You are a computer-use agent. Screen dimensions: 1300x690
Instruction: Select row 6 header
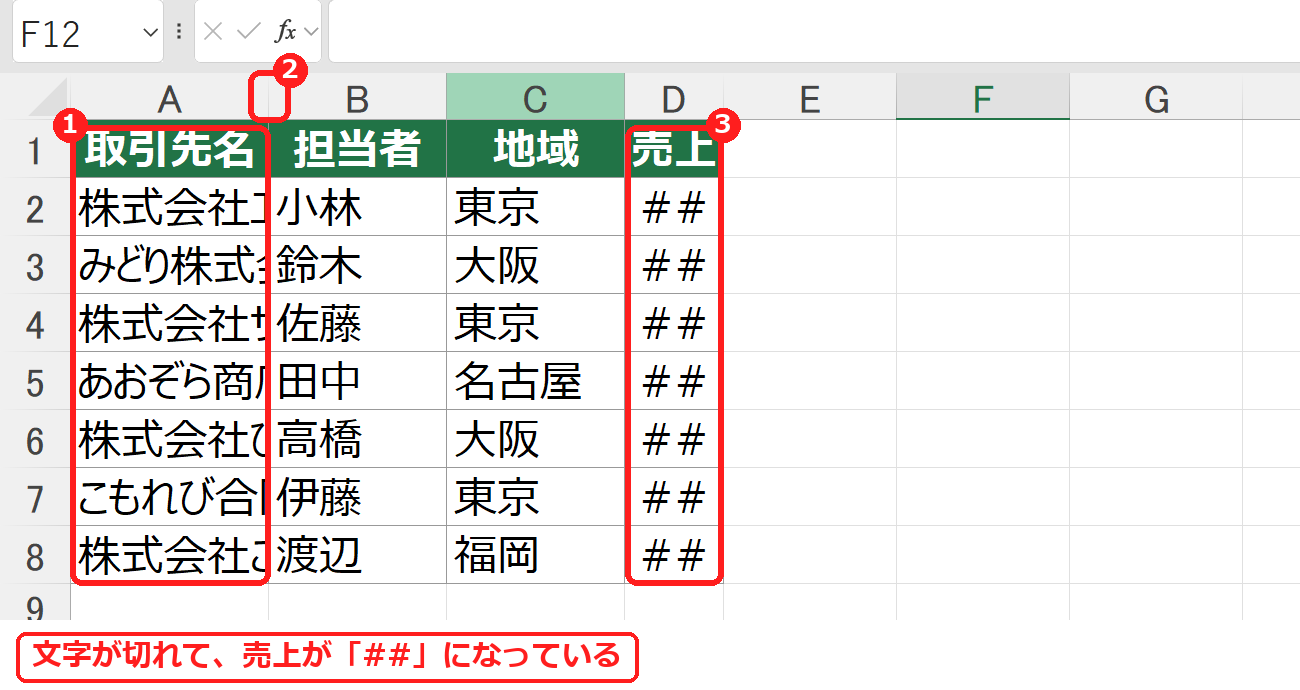click(35, 439)
